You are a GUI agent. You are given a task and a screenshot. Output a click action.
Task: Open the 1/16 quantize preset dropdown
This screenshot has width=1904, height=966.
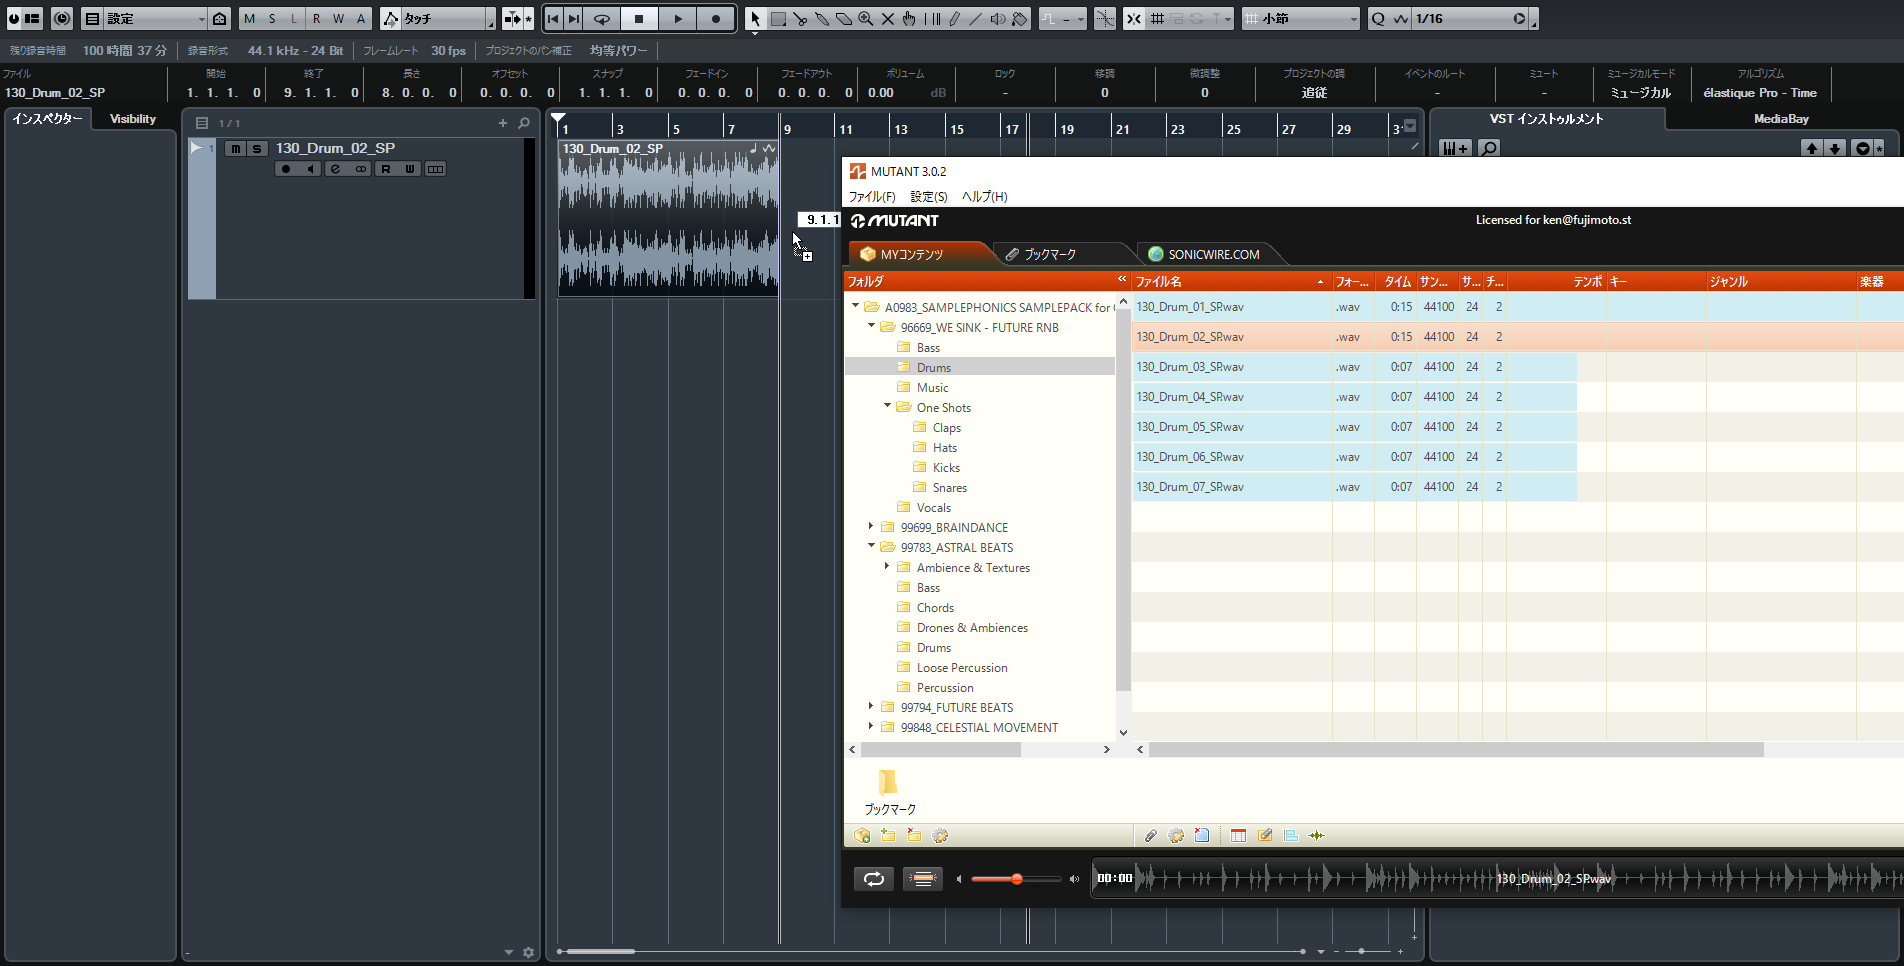1470,18
